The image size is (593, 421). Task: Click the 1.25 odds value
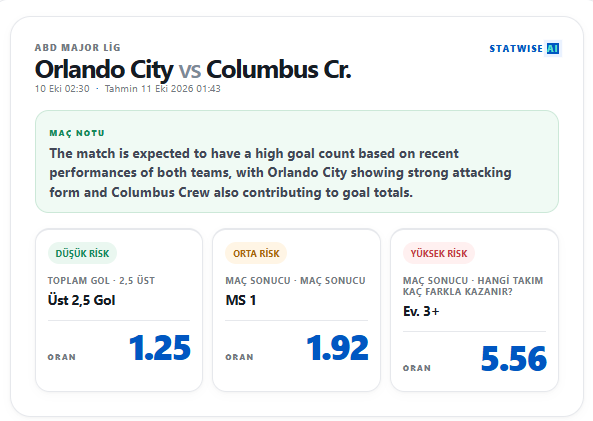[160, 348]
